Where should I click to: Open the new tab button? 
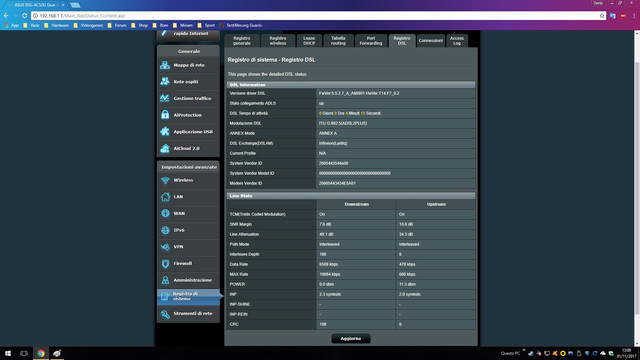pyautogui.click(x=75, y=5)
